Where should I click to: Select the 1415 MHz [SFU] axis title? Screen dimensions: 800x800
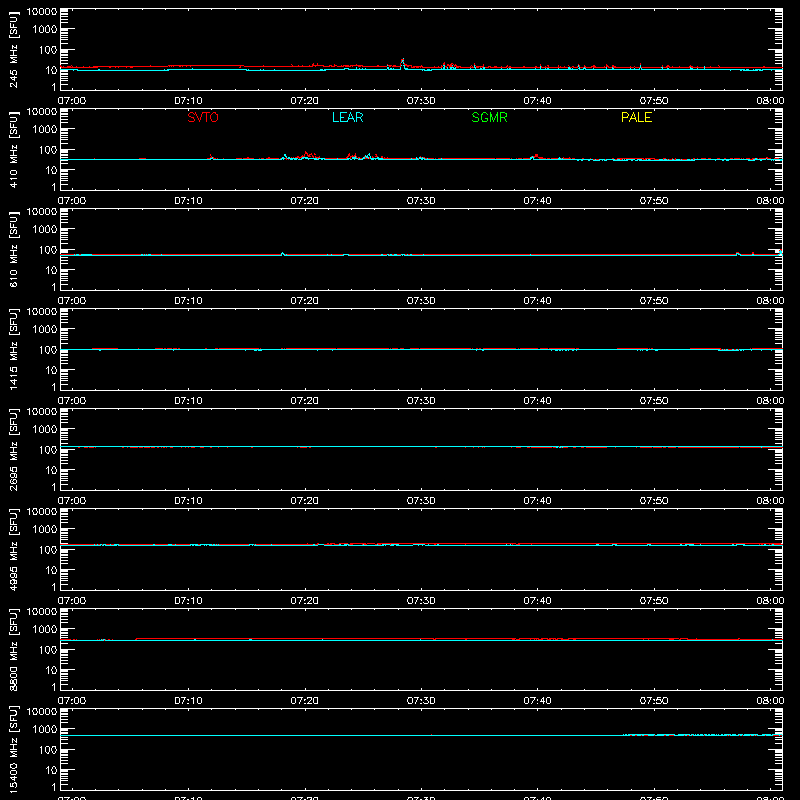pos(13,349)
